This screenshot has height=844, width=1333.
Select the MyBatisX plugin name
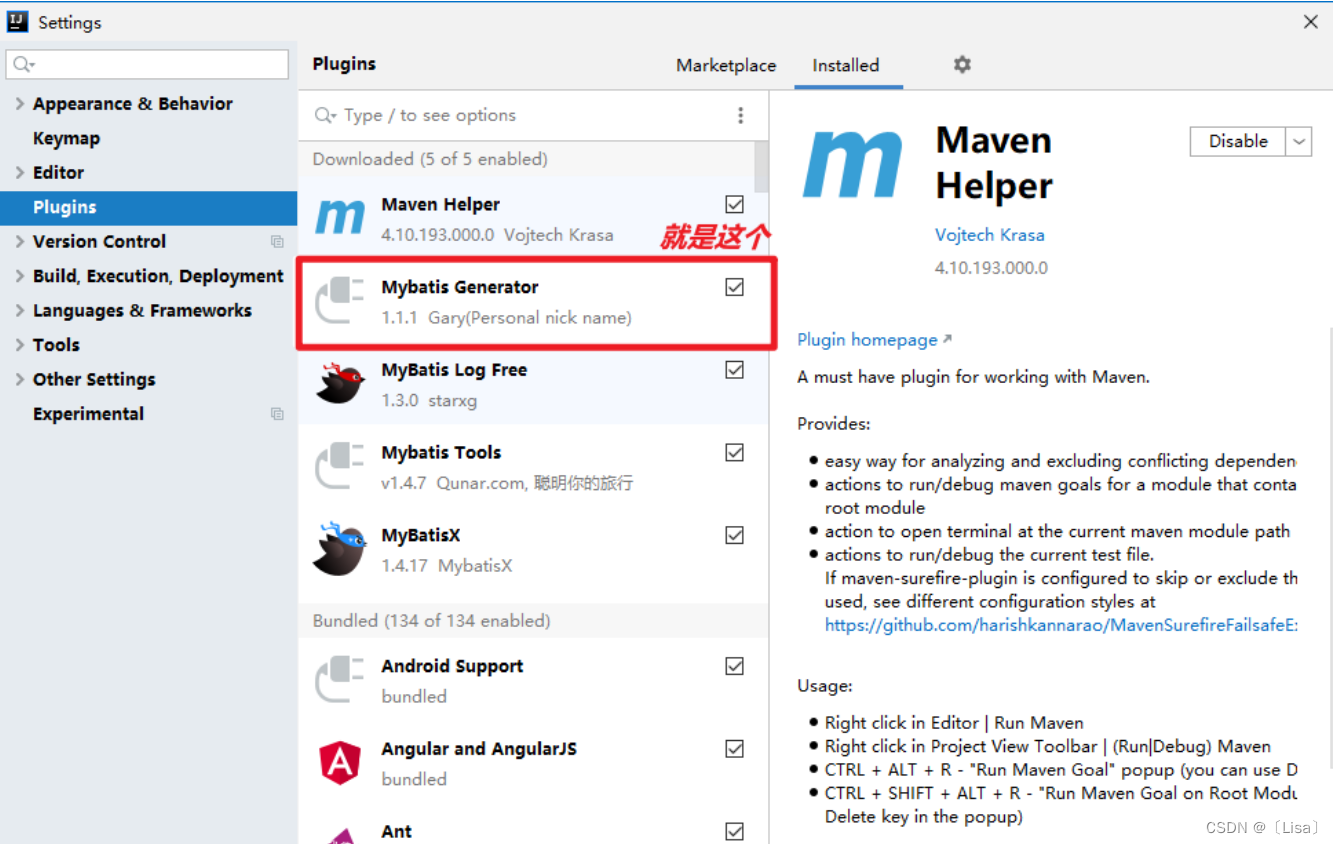tap(421, 536)
